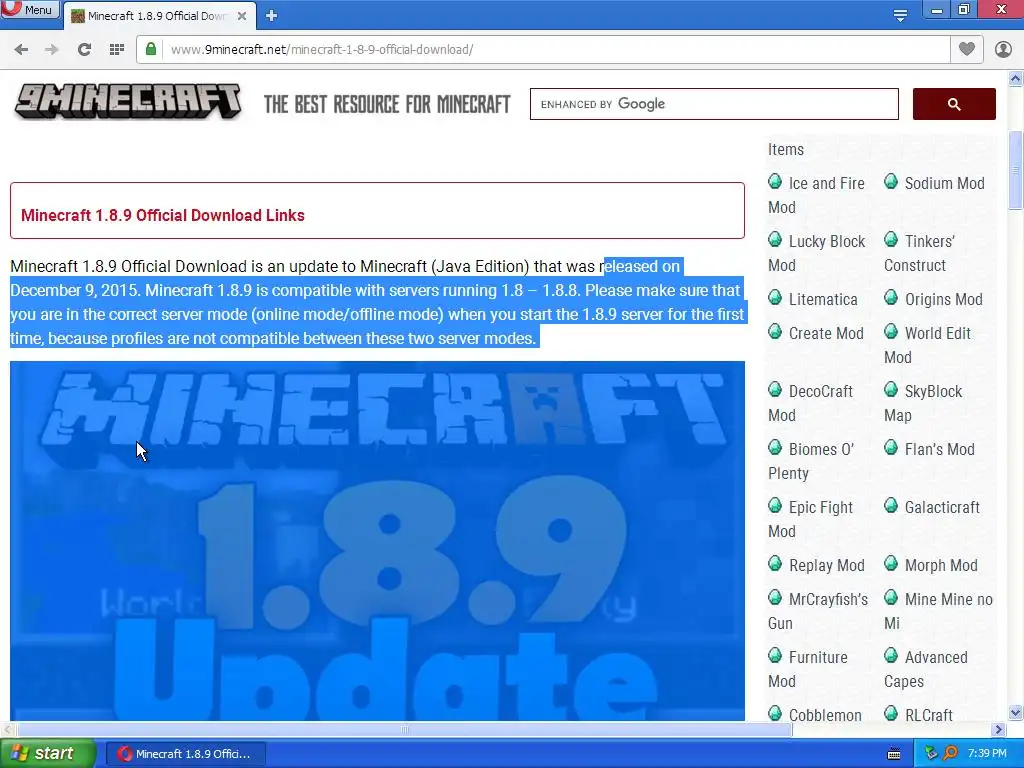The width and height of the screenshot is (1024, 768).
Task: Close the Minecraft 1.8.9 browser tab
Action: pos(242,16)
